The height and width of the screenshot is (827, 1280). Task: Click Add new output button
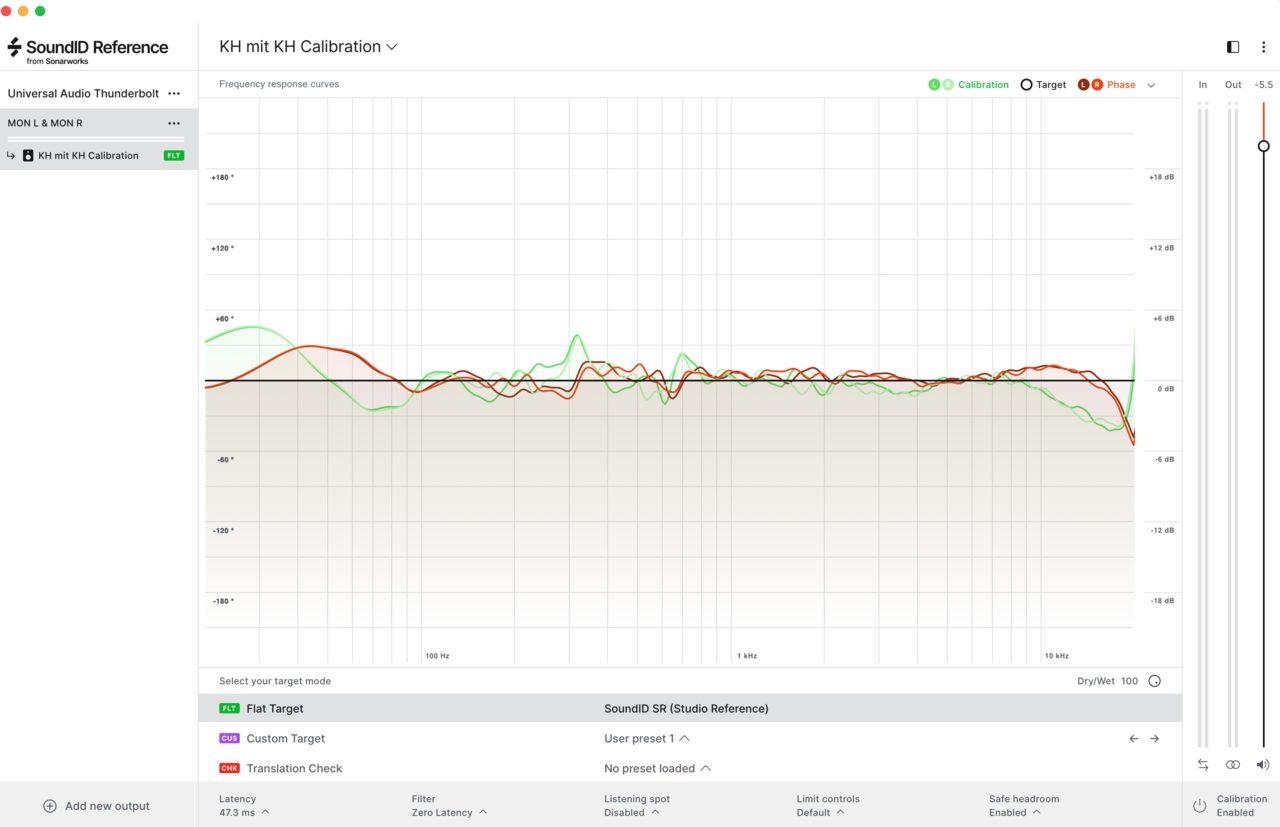pos(96,806)
